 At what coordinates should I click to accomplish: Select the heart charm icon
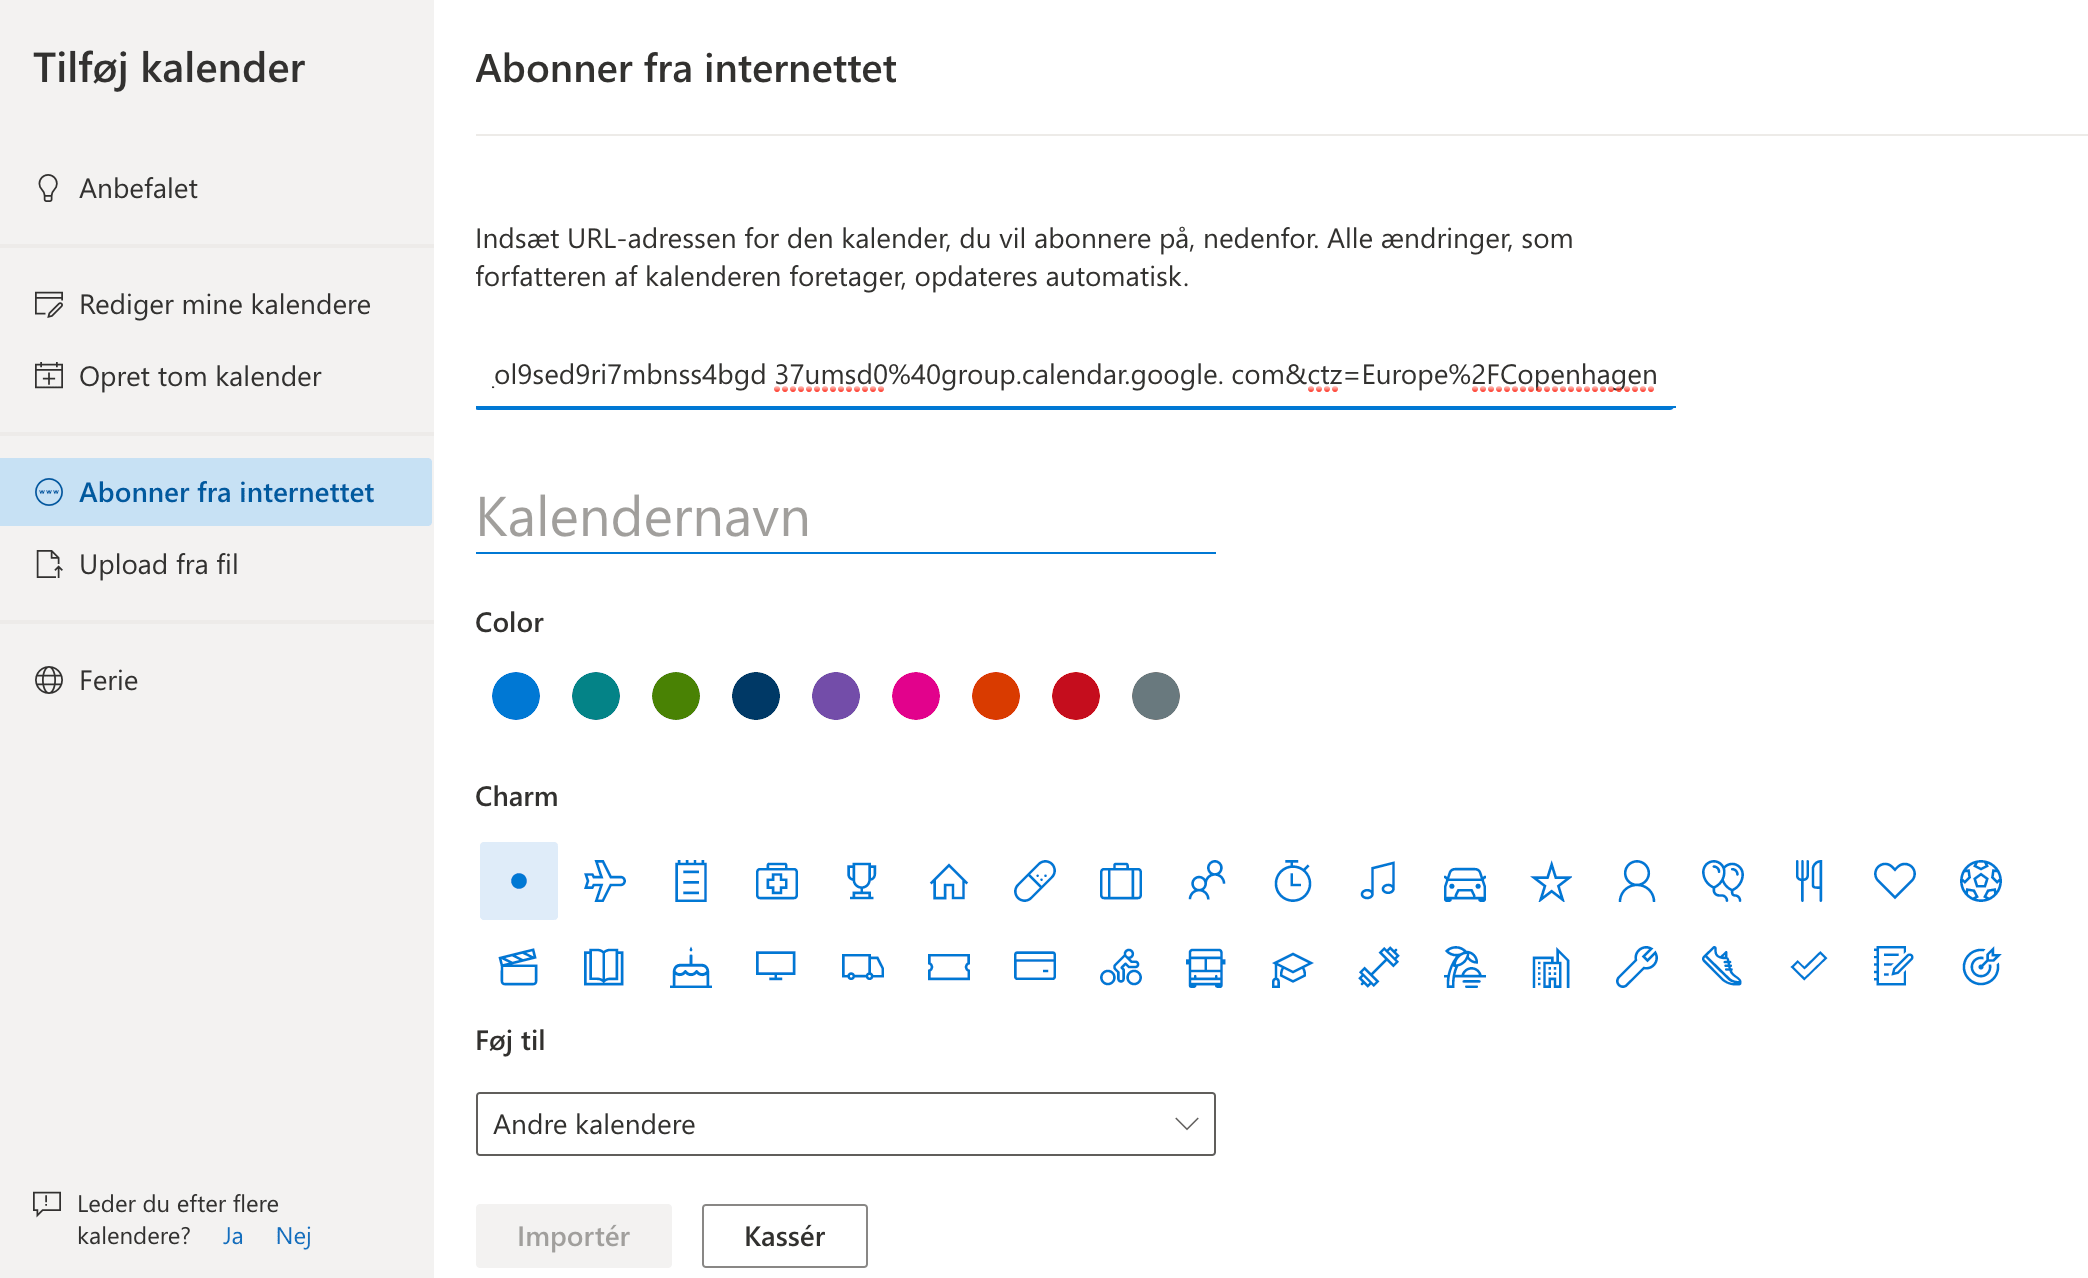(x=1894, y=881)
